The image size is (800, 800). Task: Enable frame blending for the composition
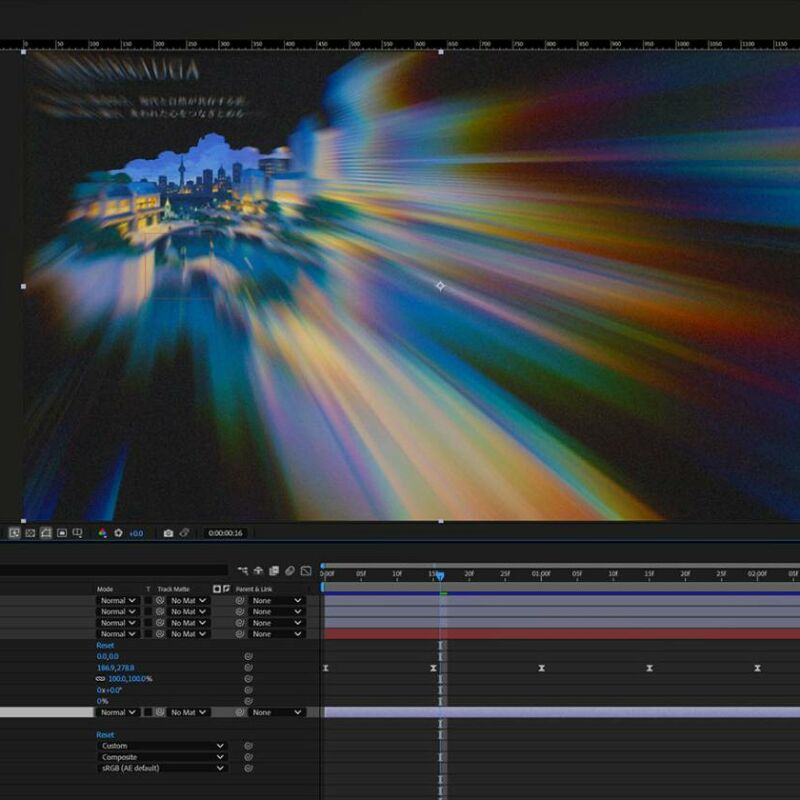(274, 570)
